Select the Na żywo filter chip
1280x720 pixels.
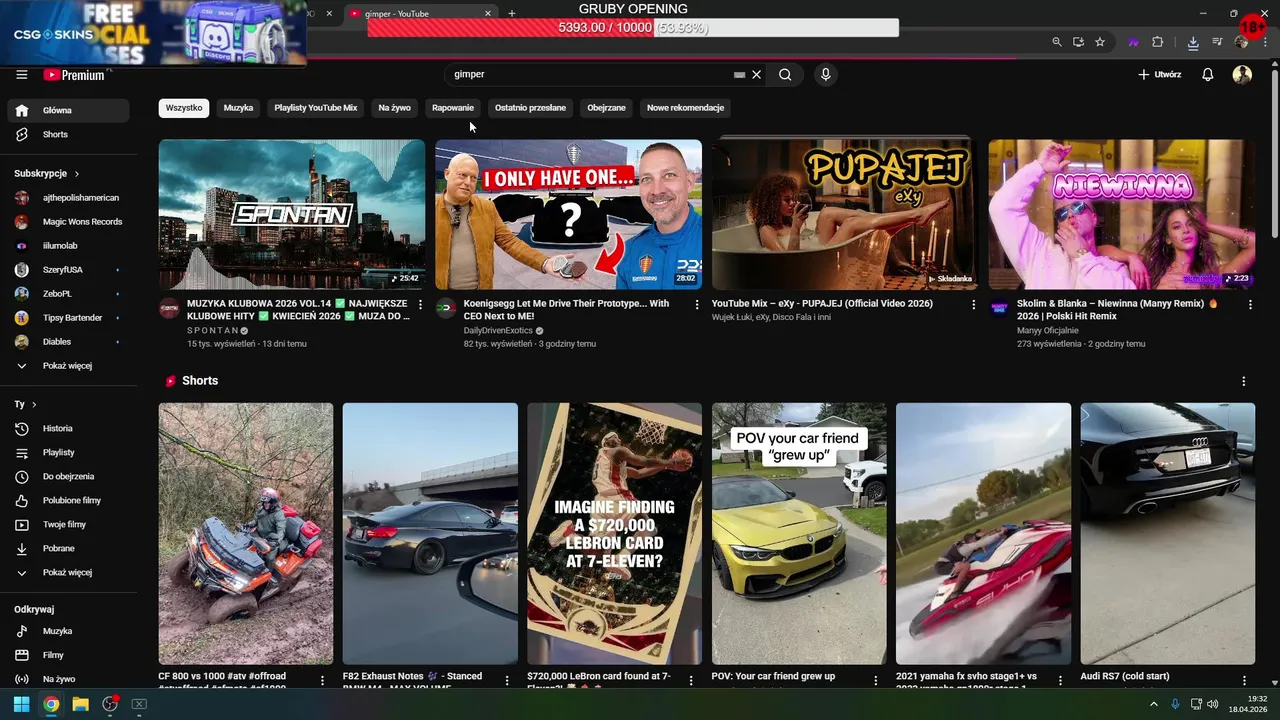pos(395,108)
